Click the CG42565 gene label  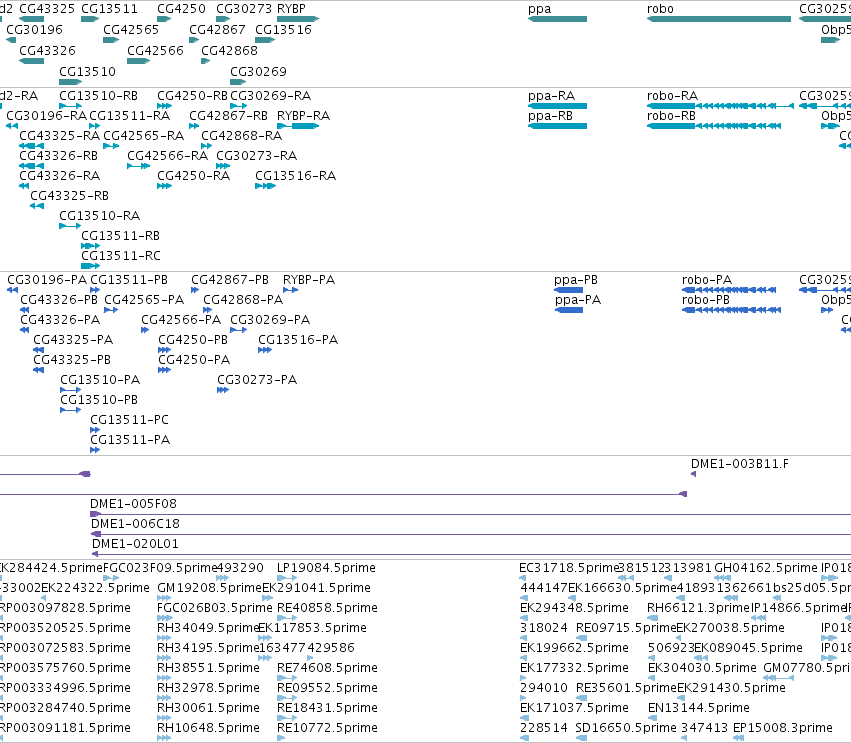[131, 30]
